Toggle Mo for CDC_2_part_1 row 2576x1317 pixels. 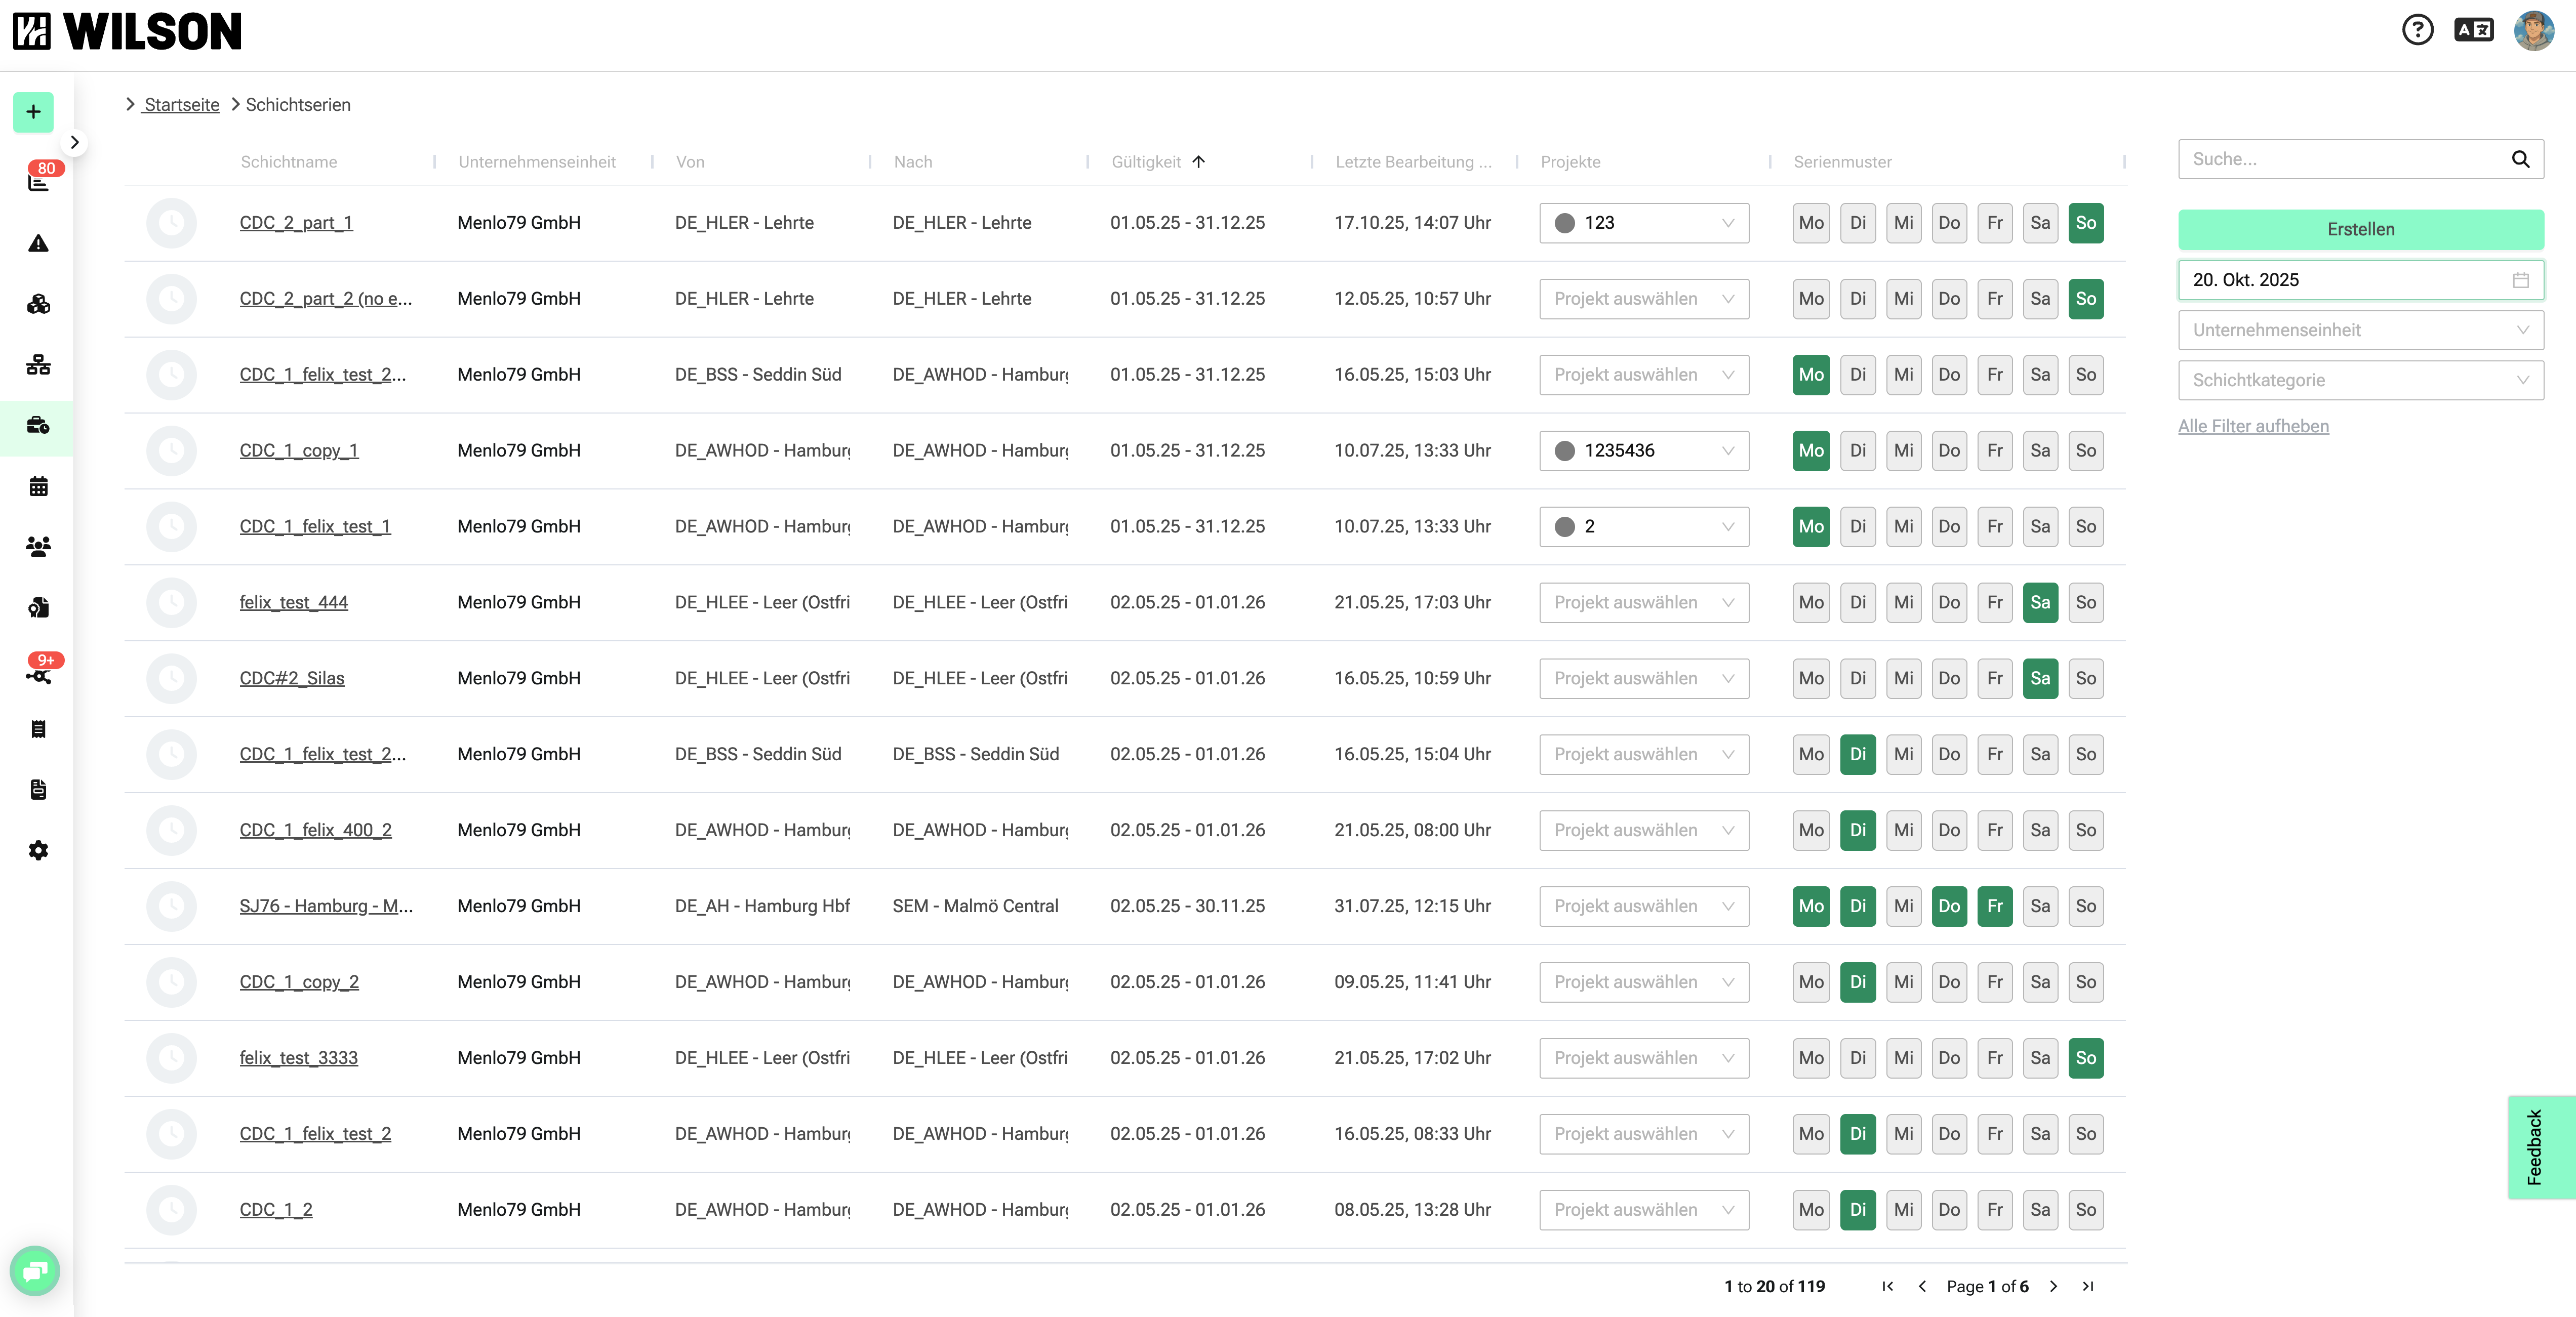coord(1811,223)
